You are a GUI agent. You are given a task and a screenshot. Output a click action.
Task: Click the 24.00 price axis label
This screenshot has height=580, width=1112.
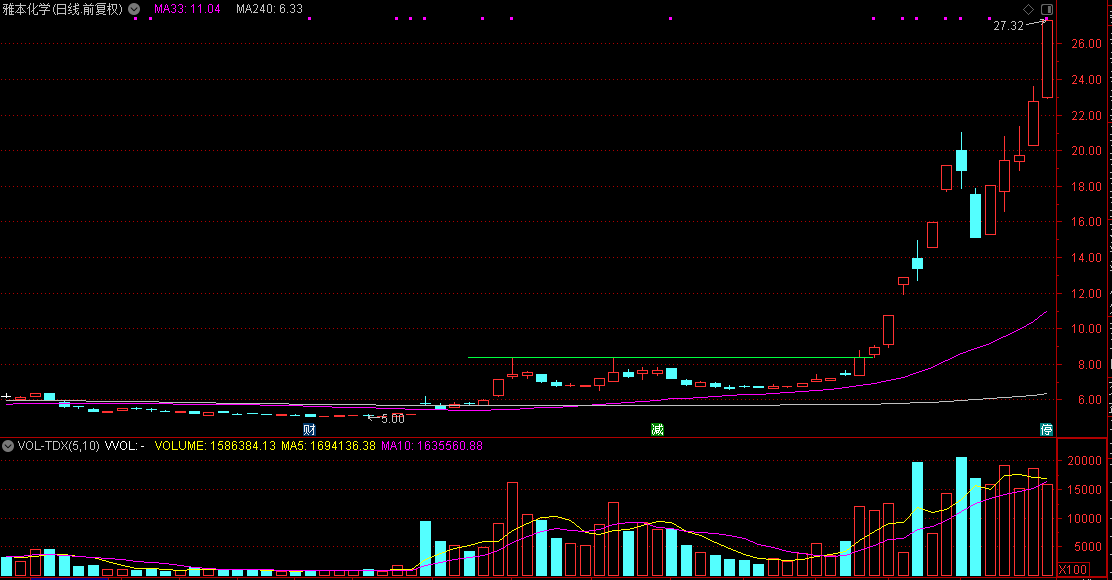pos(1086,80)
